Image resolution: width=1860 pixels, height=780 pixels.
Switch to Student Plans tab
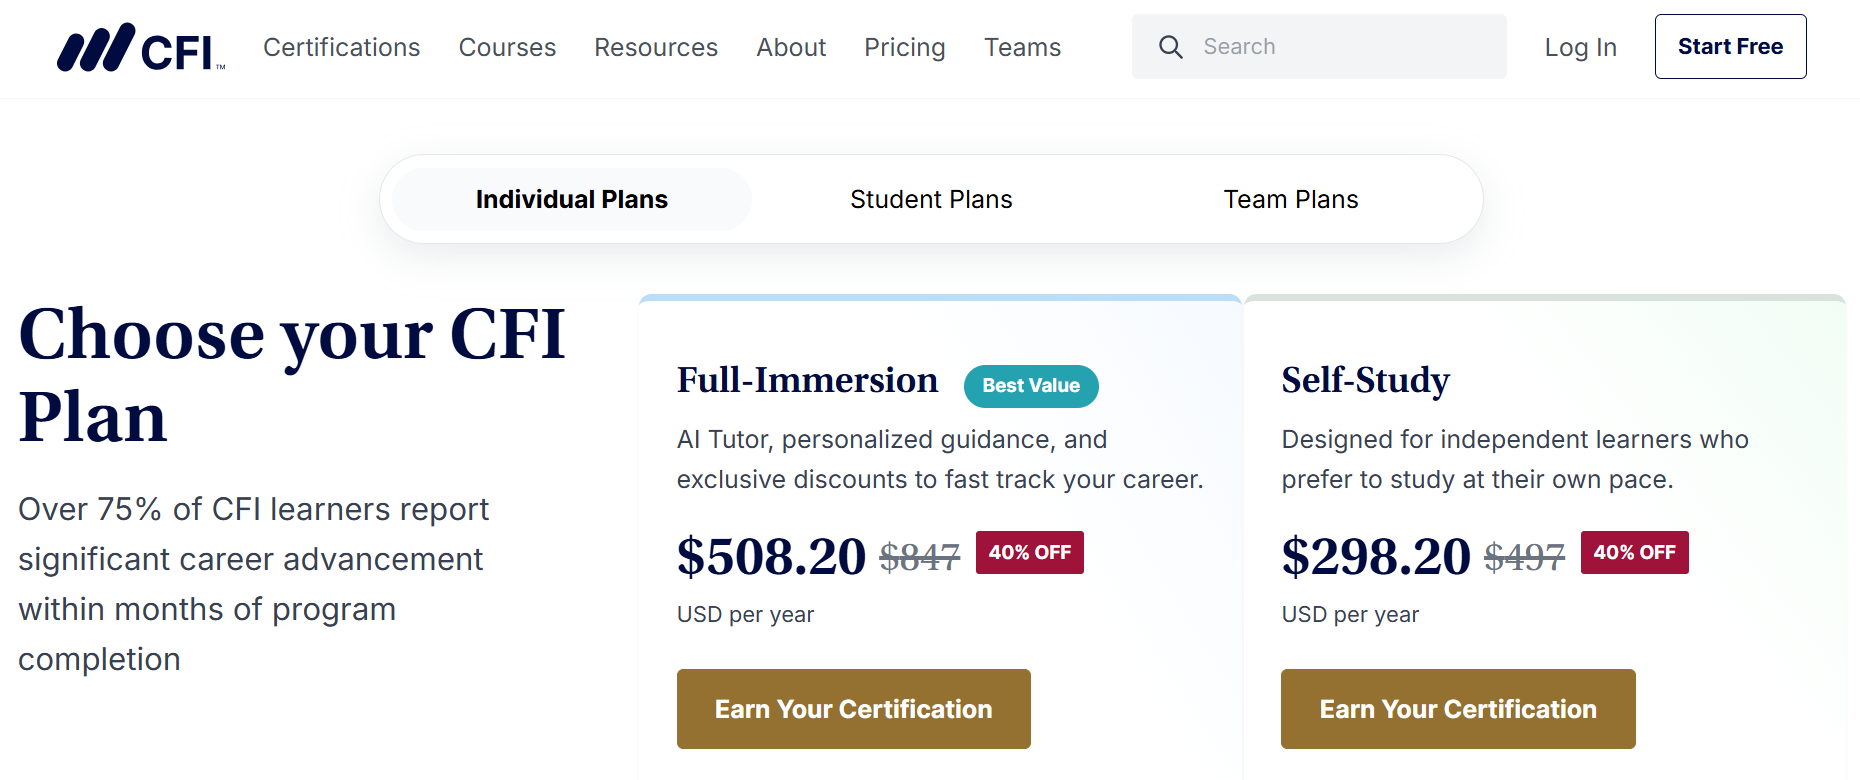(931, 199)
